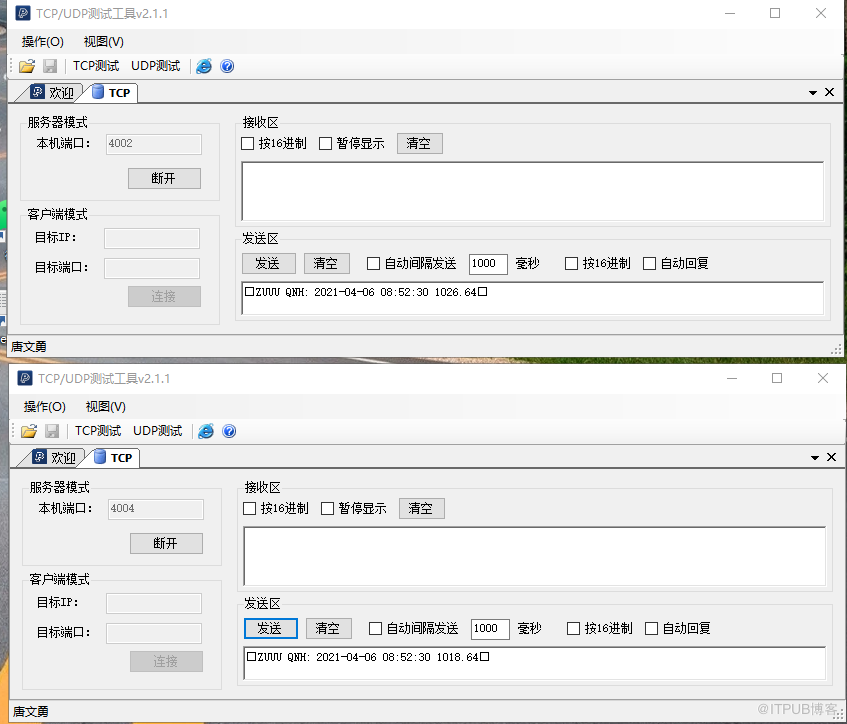
Task: Click the Internet Explorer icon in bottom window toolbar
Action: 206,431
